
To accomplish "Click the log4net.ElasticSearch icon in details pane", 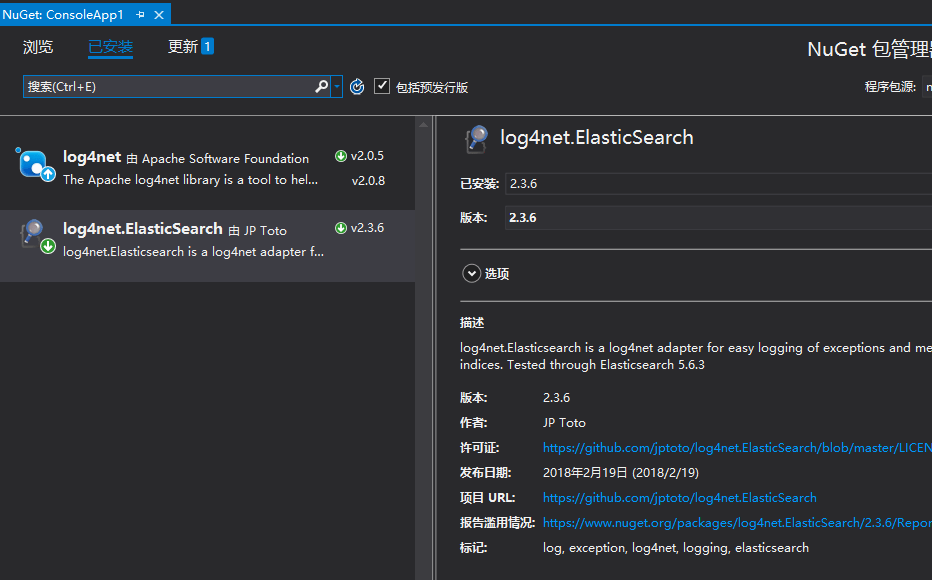I will click(x=476, y=137).
